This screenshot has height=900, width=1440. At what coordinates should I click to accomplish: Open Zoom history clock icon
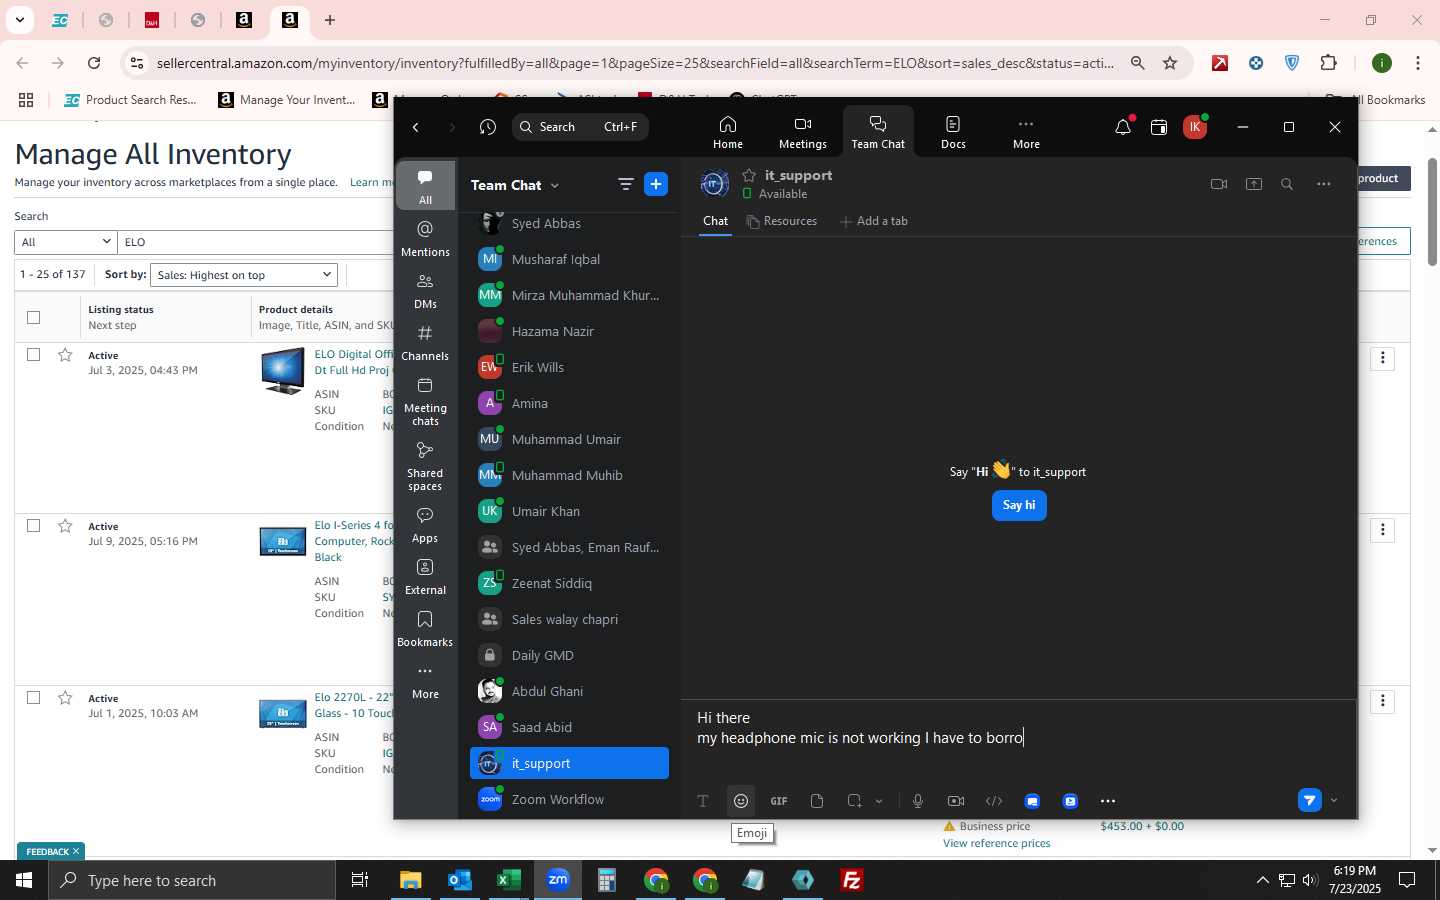[488, 127]
